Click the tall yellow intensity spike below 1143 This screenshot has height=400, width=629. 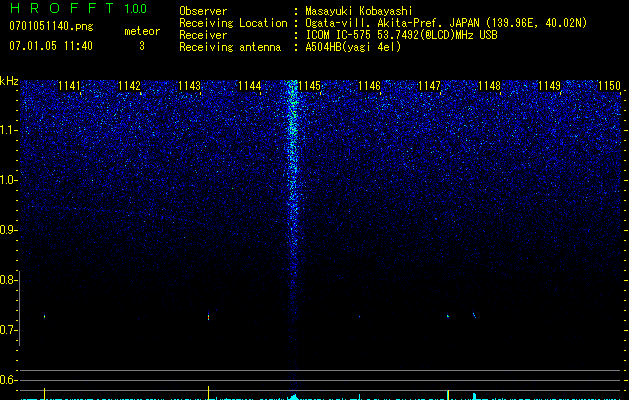point(208,392)
